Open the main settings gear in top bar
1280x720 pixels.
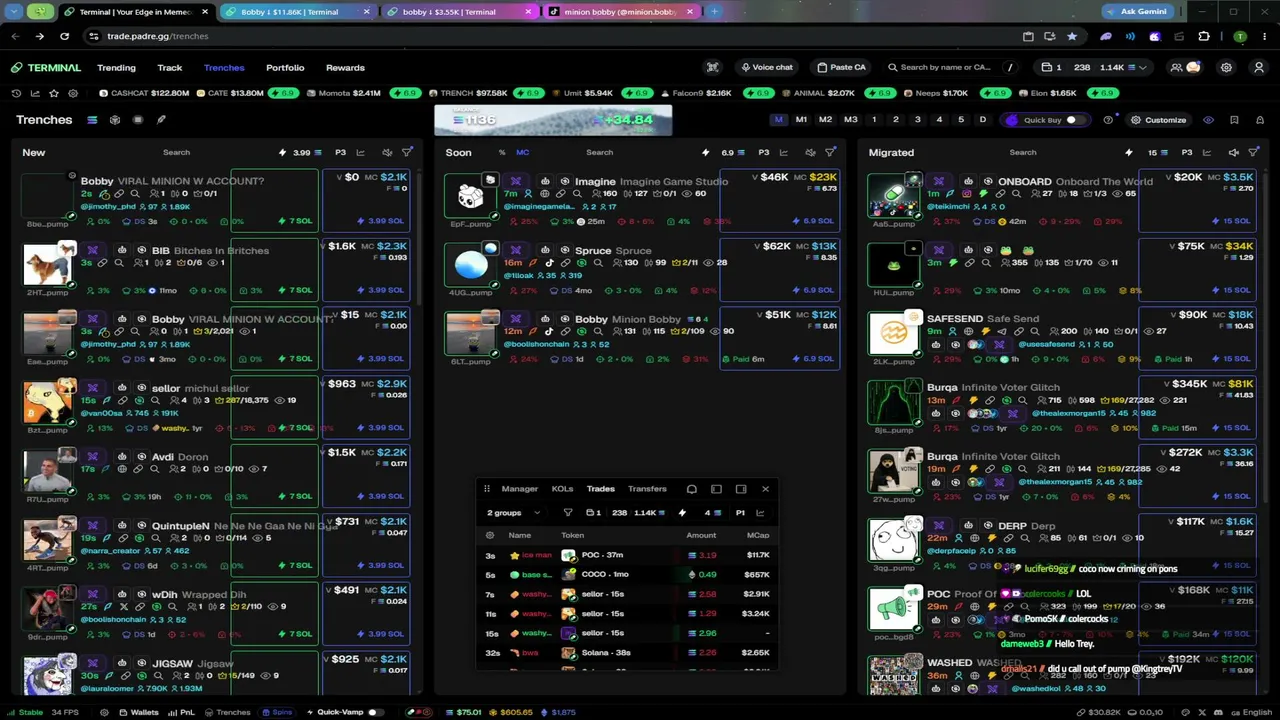point(1226,68)
